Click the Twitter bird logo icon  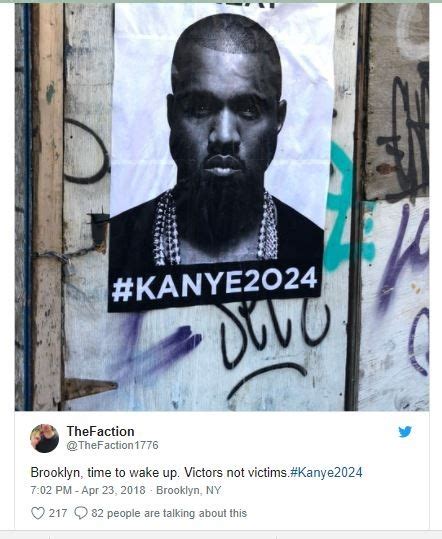[x=405, y=432]
